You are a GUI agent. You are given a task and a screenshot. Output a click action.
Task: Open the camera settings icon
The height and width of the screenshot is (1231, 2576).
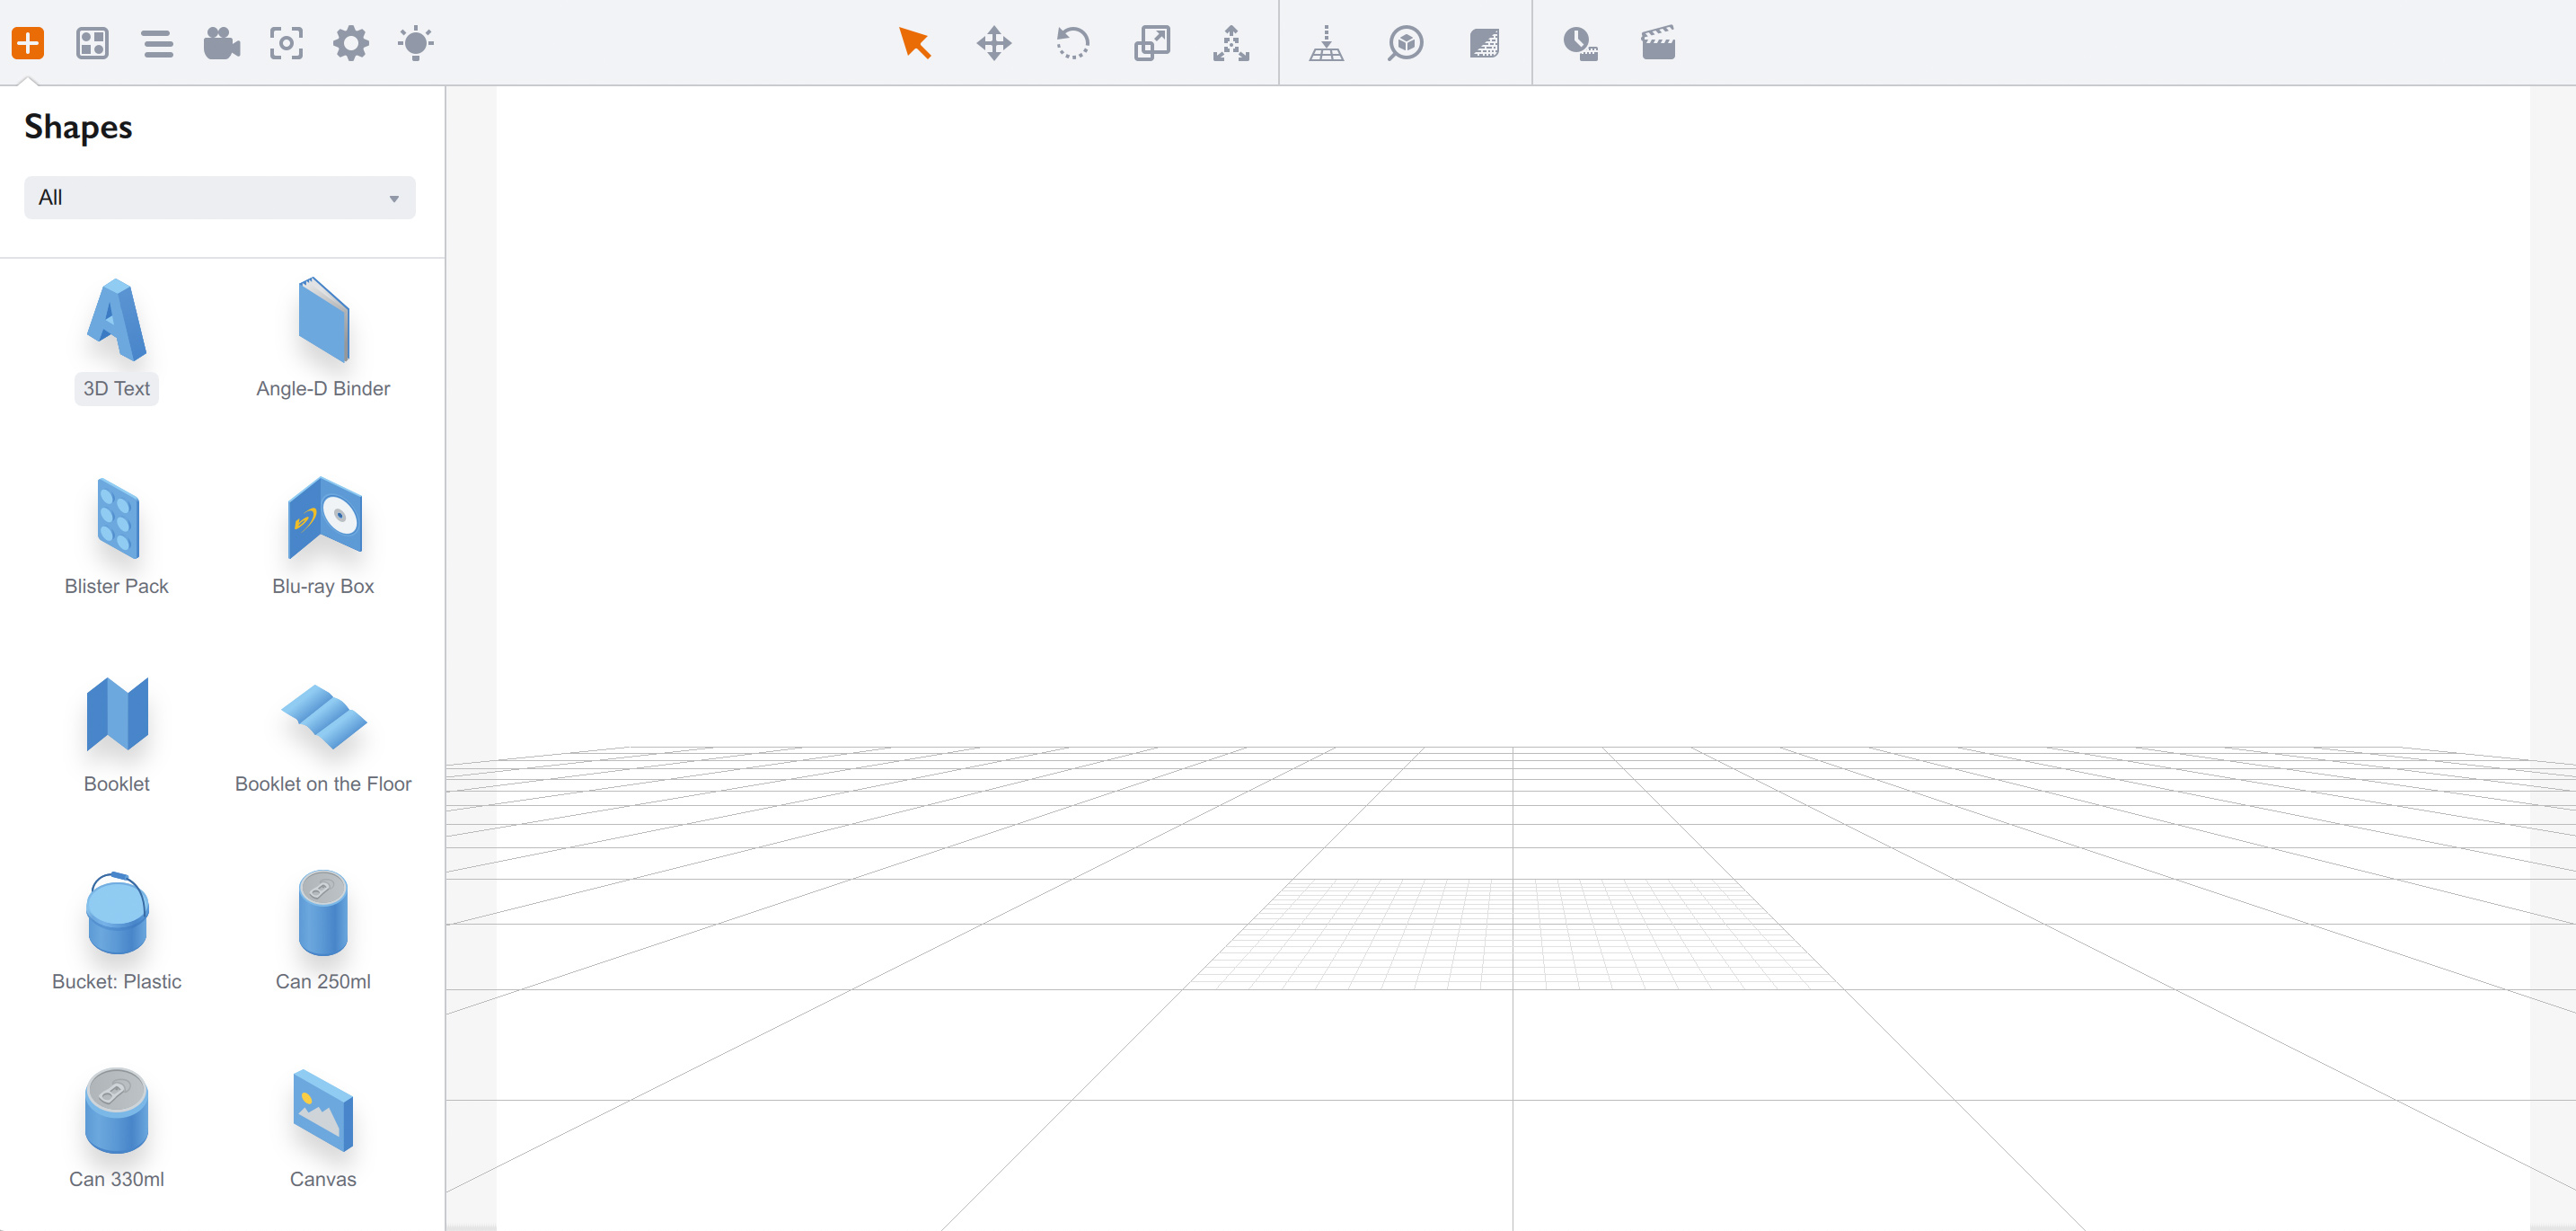(x=221, y=43)
